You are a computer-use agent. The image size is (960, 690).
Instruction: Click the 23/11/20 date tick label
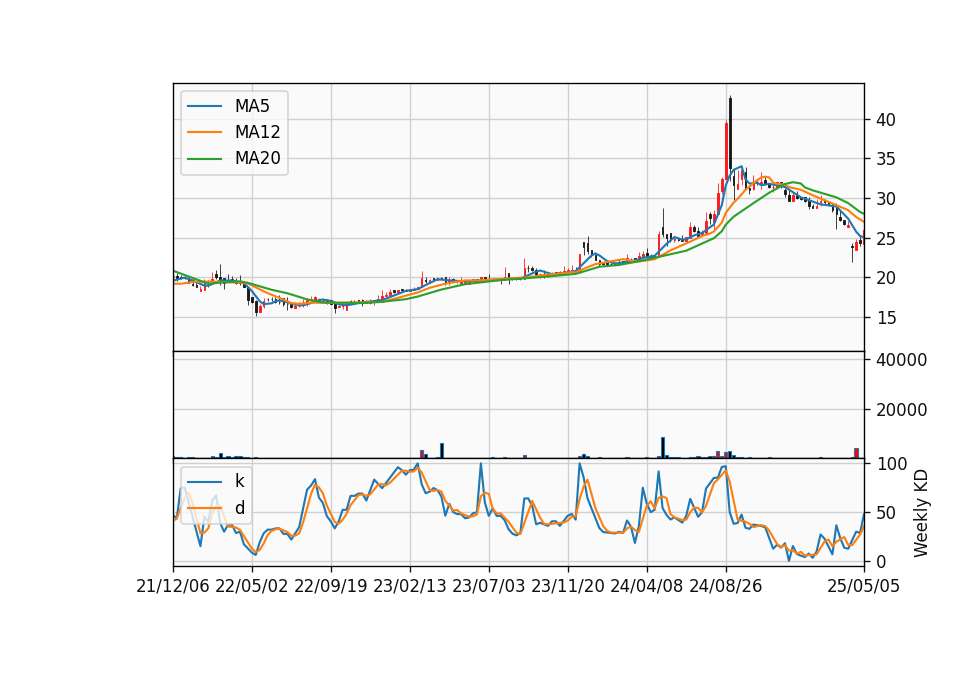(x=568, y=586)
